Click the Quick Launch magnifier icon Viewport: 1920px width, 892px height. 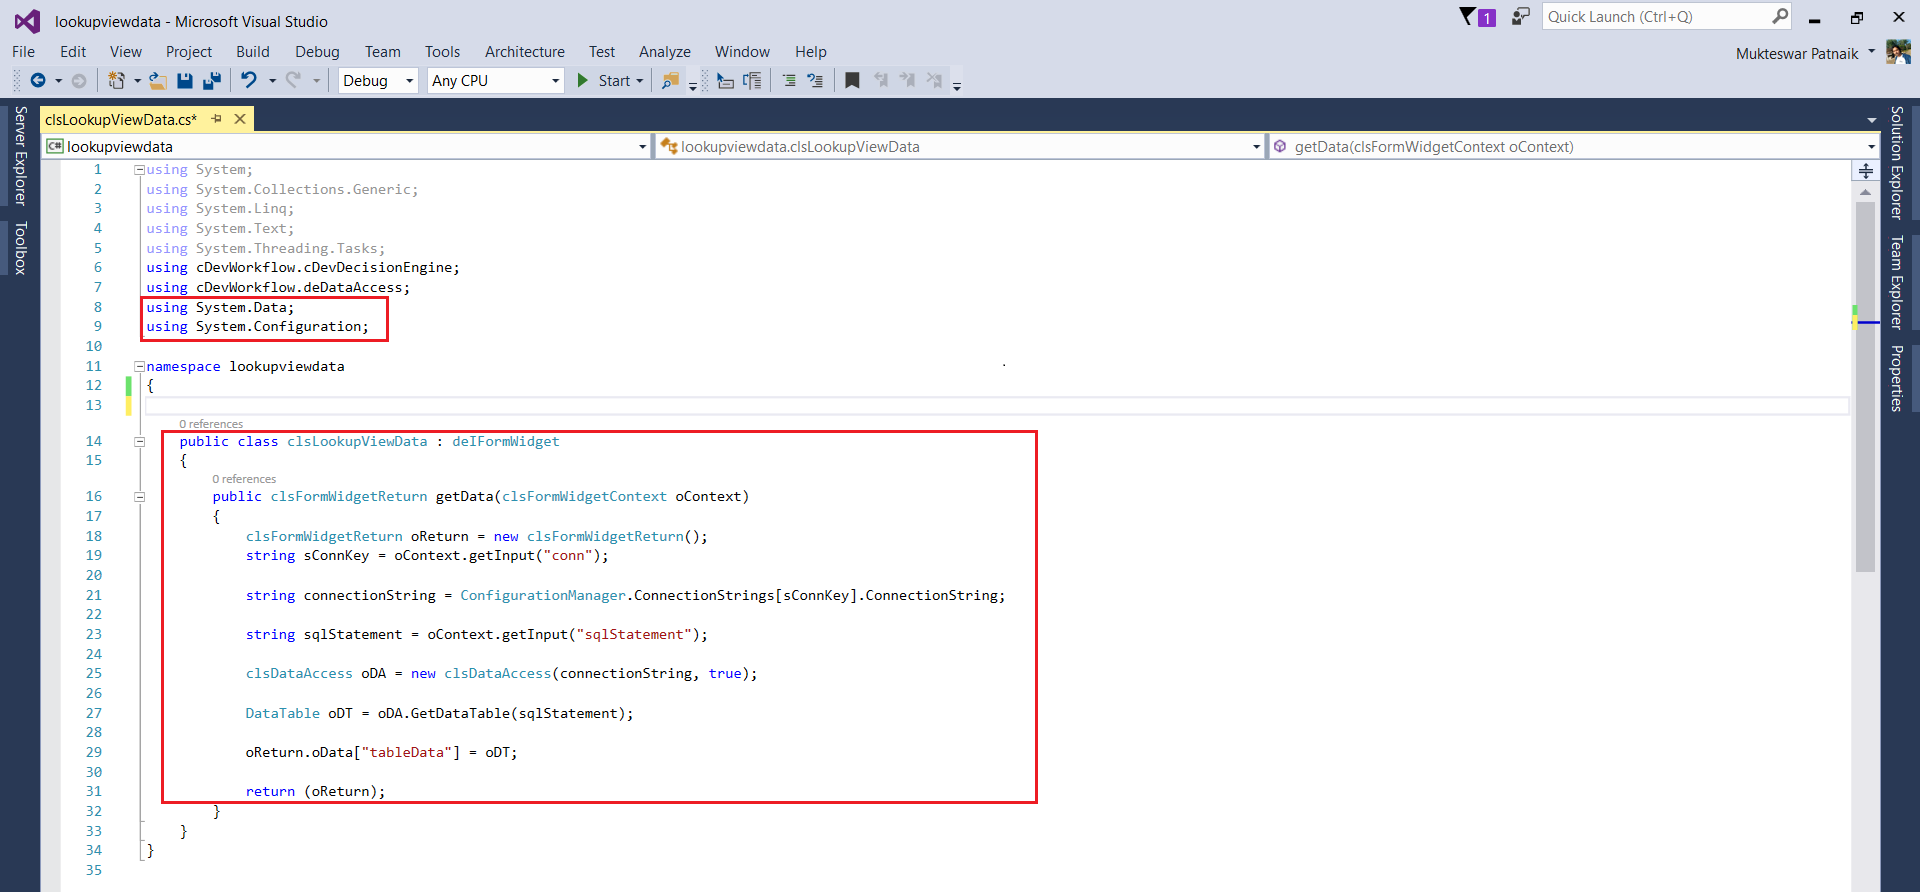[1780, 16]
